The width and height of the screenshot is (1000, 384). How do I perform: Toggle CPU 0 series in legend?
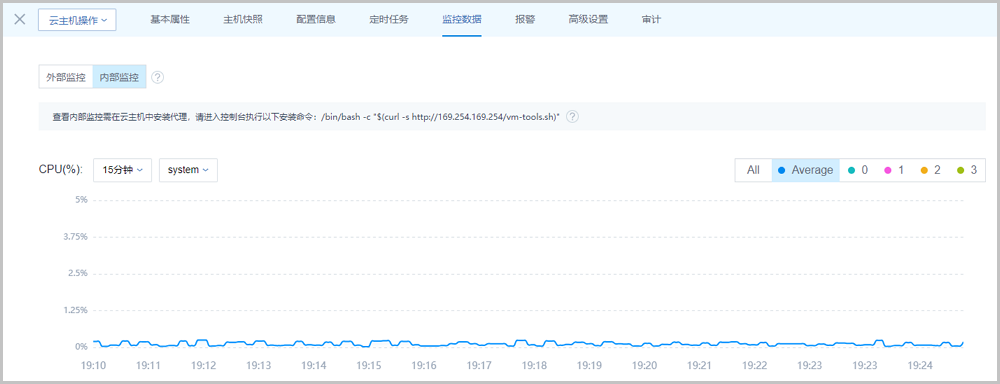pyautogui.click(x=857, y=170)
